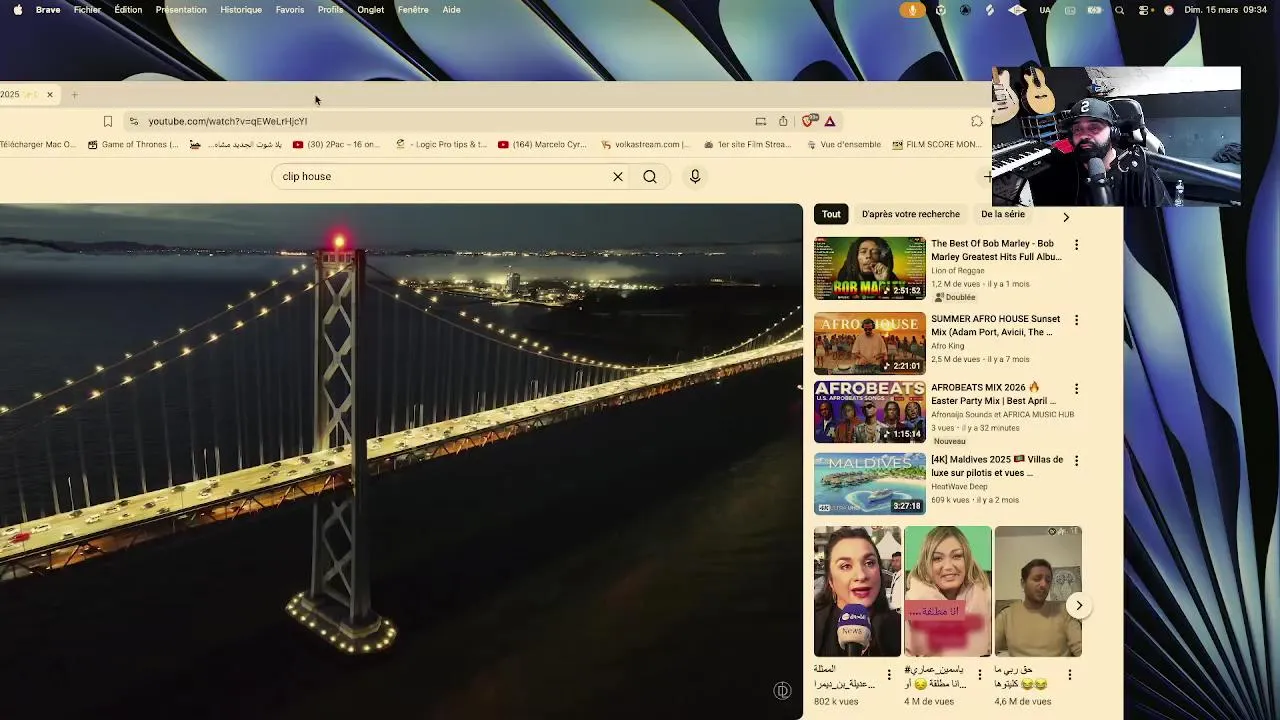Open the 2Pac – 16 on... bookmark
1280x720 pixels.
pyautogui.click(x=336, y=144)
